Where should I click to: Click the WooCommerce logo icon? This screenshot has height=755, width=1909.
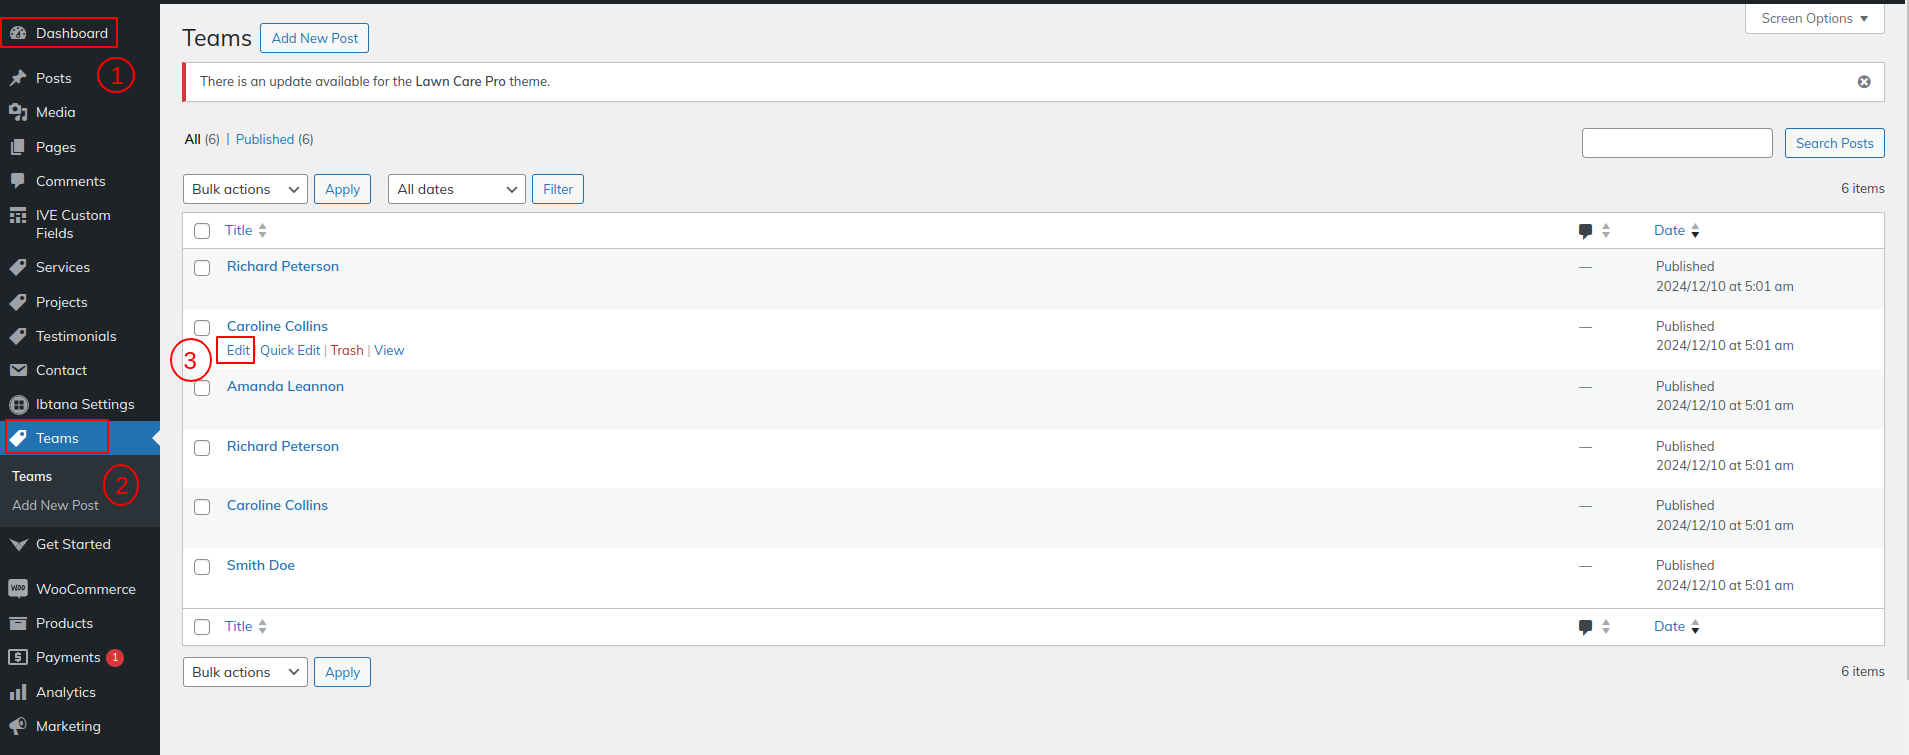pos(18,589)
